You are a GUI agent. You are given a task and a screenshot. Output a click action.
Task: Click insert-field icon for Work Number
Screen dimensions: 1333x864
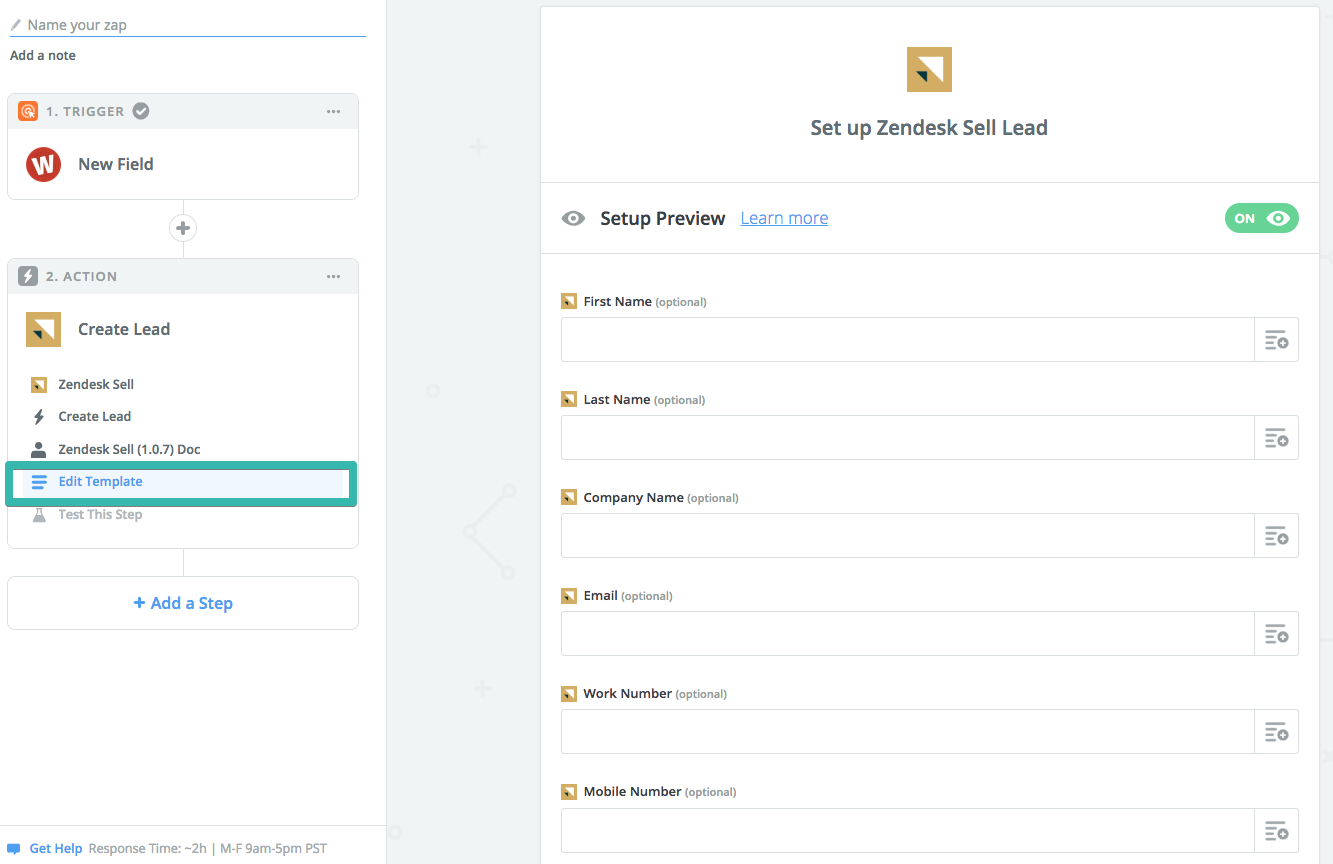[1276, 732]
